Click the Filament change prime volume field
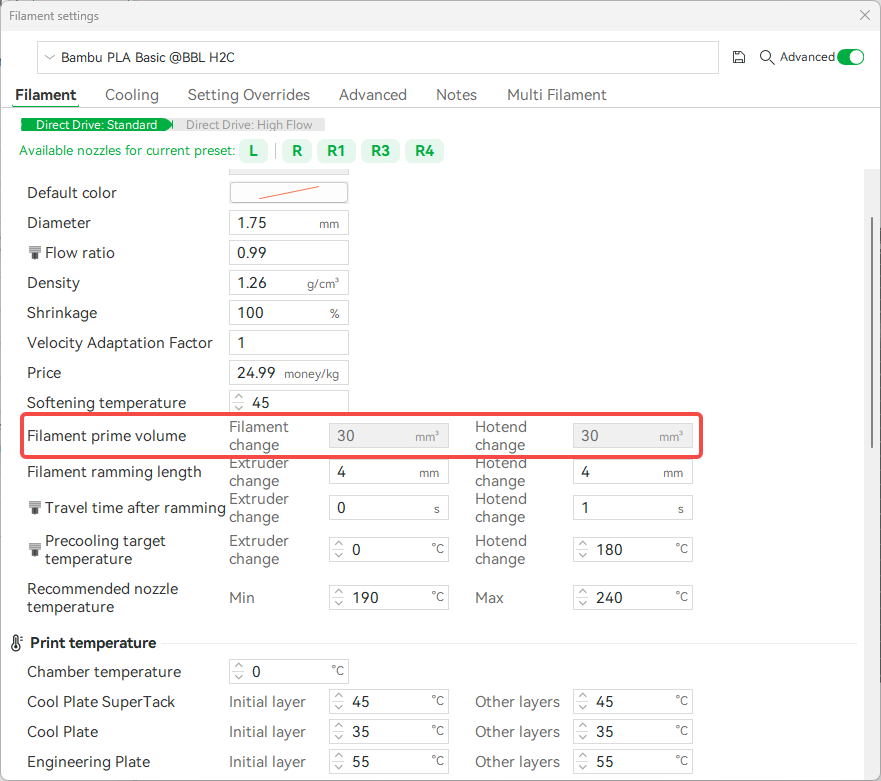881x781 pixels. click(x=389, y=436)
